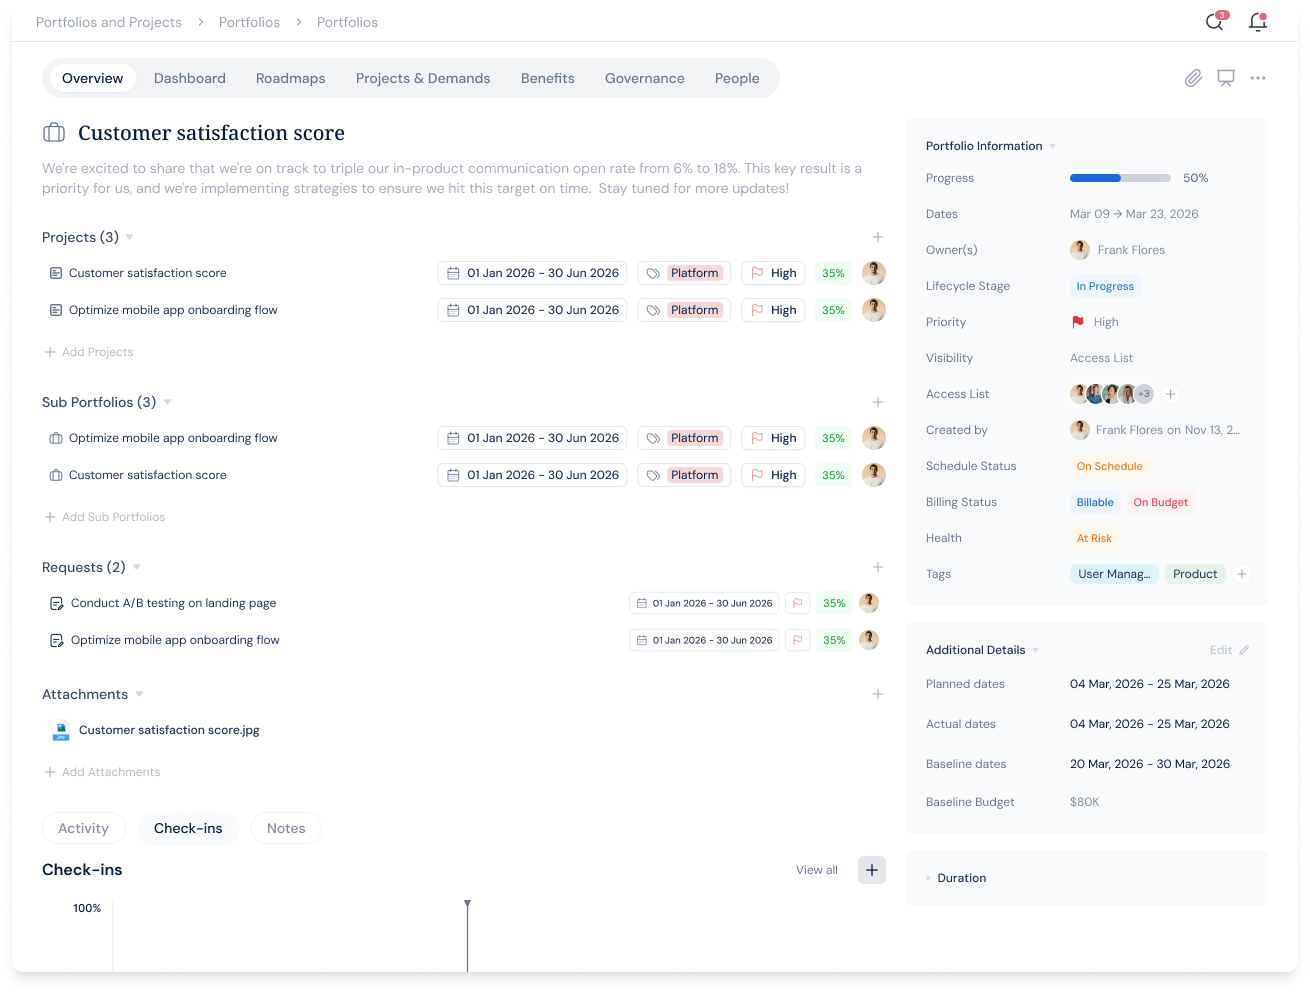Click Add Attachments link
The image size is (1310, 994).
pyautogui.click(x=102, y=772)
